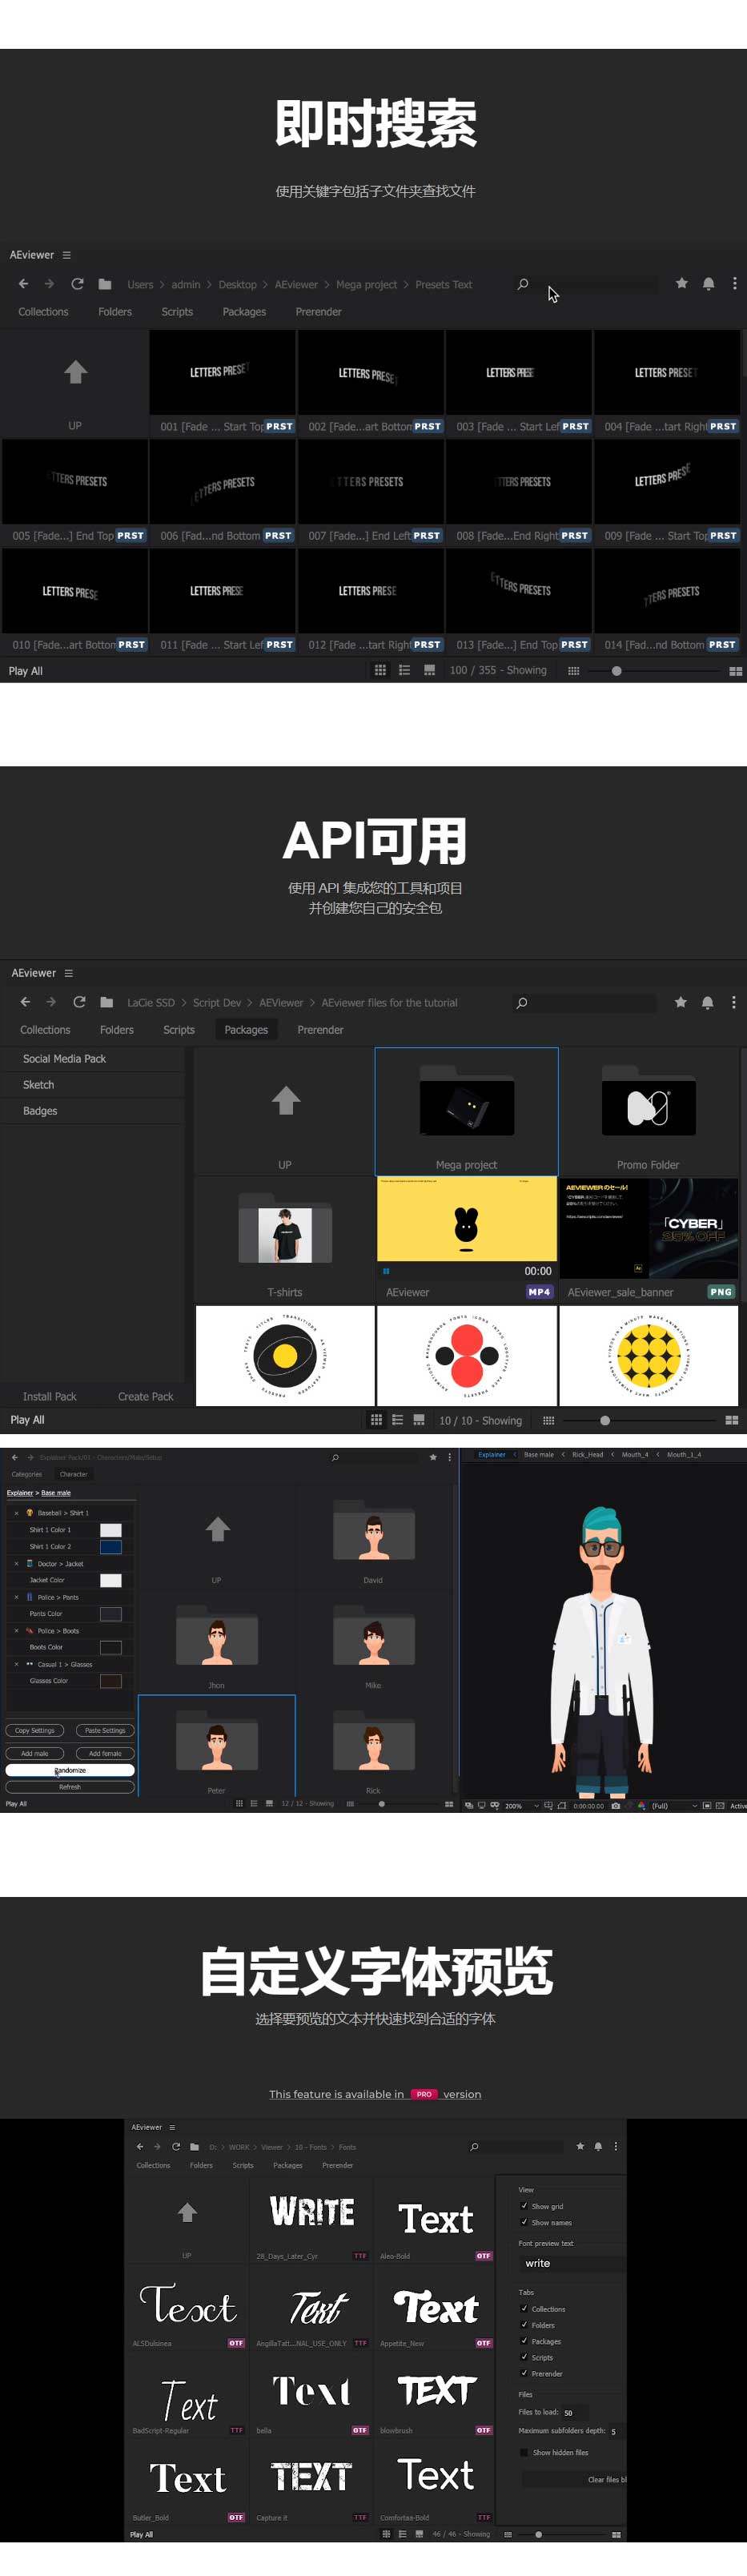Click the Jacket Color swatch

coord(111,1580)
